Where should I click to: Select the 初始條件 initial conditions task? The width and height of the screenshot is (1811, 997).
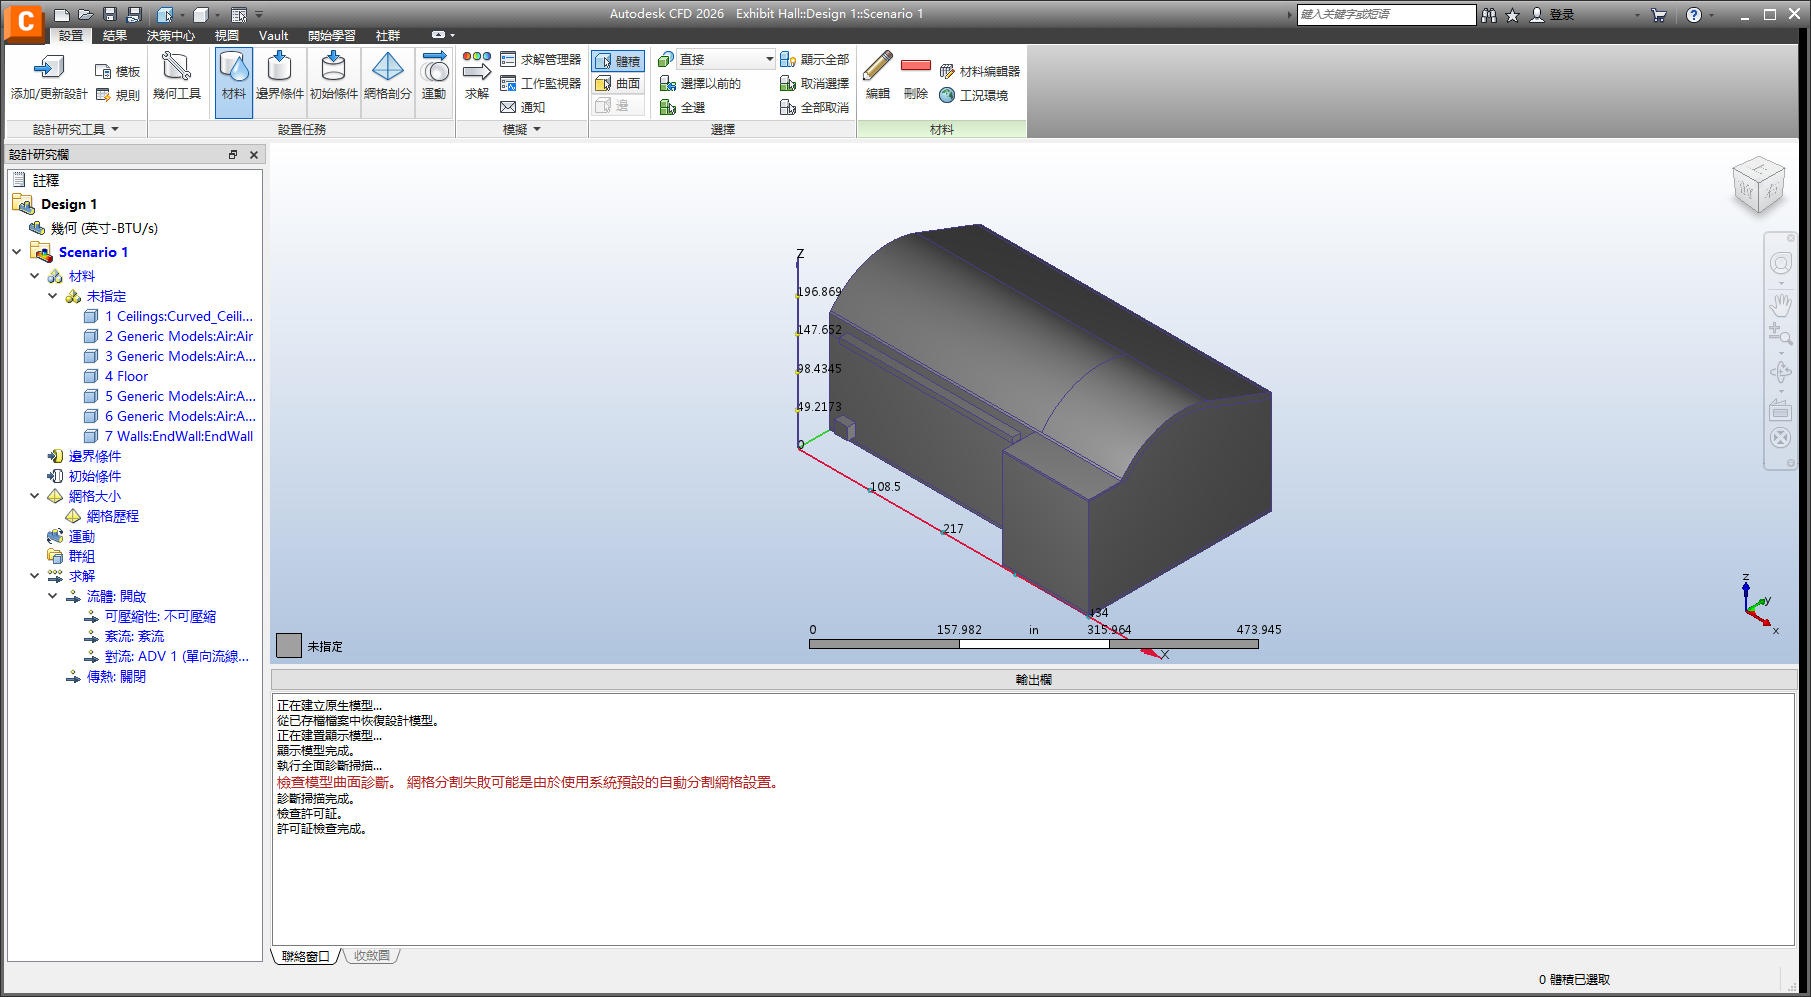(x=334, y=77)
